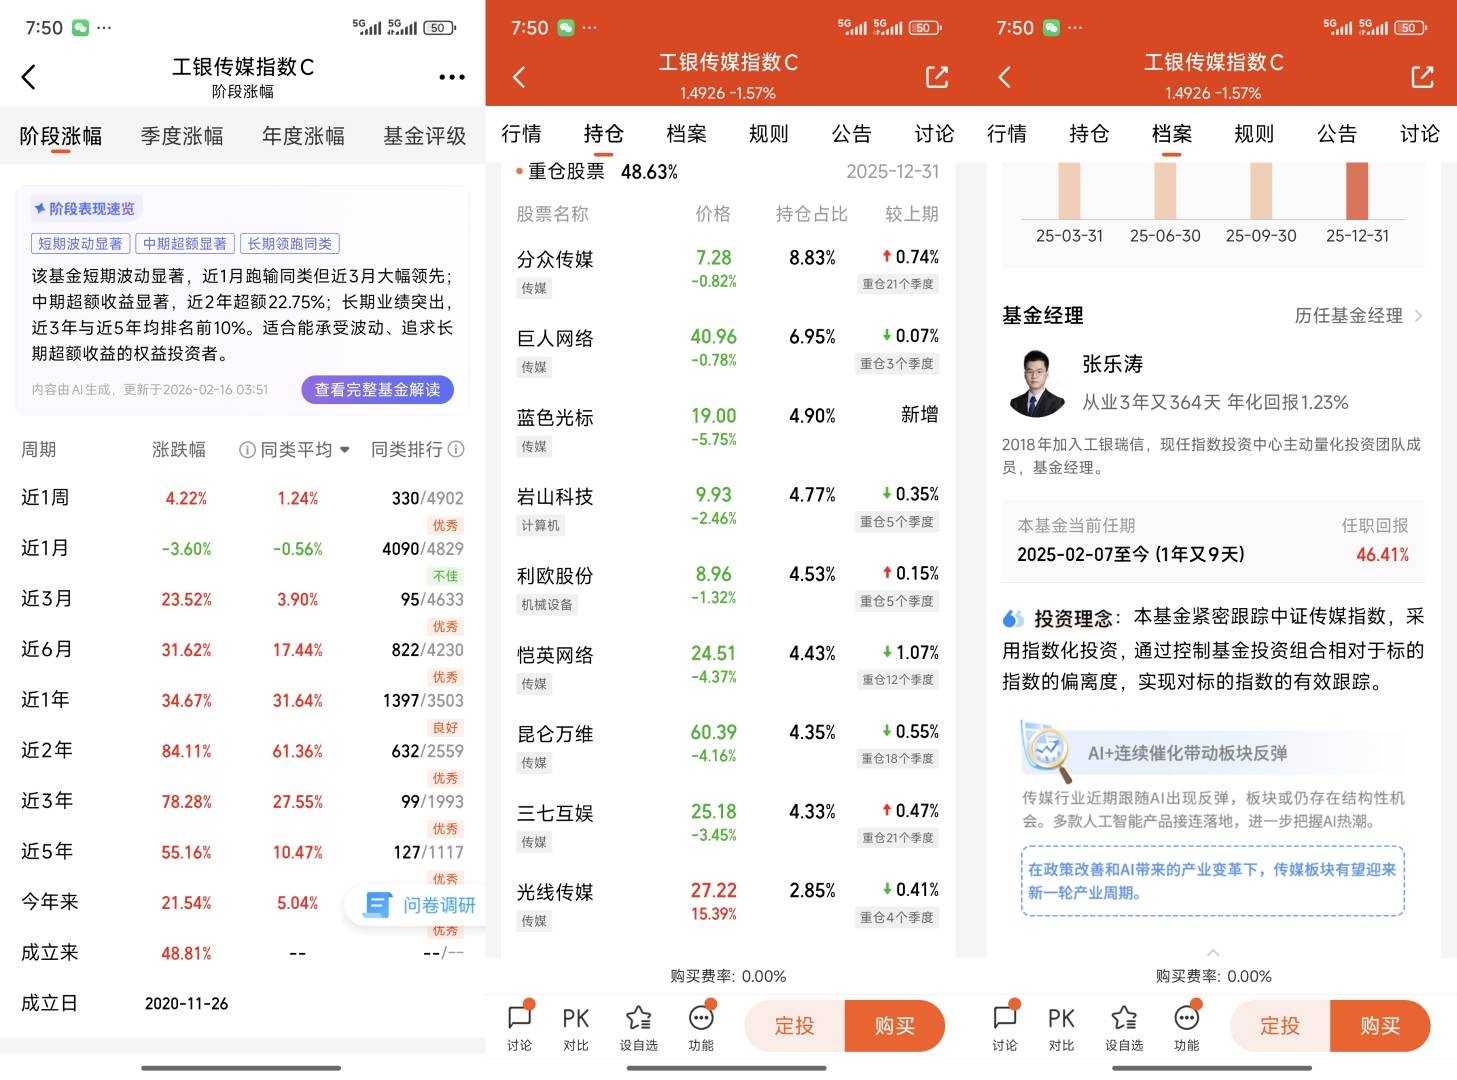Open the 分众传媒 stock row
This screenshot has height=1080, width=1457.
[x=727, y=271]
